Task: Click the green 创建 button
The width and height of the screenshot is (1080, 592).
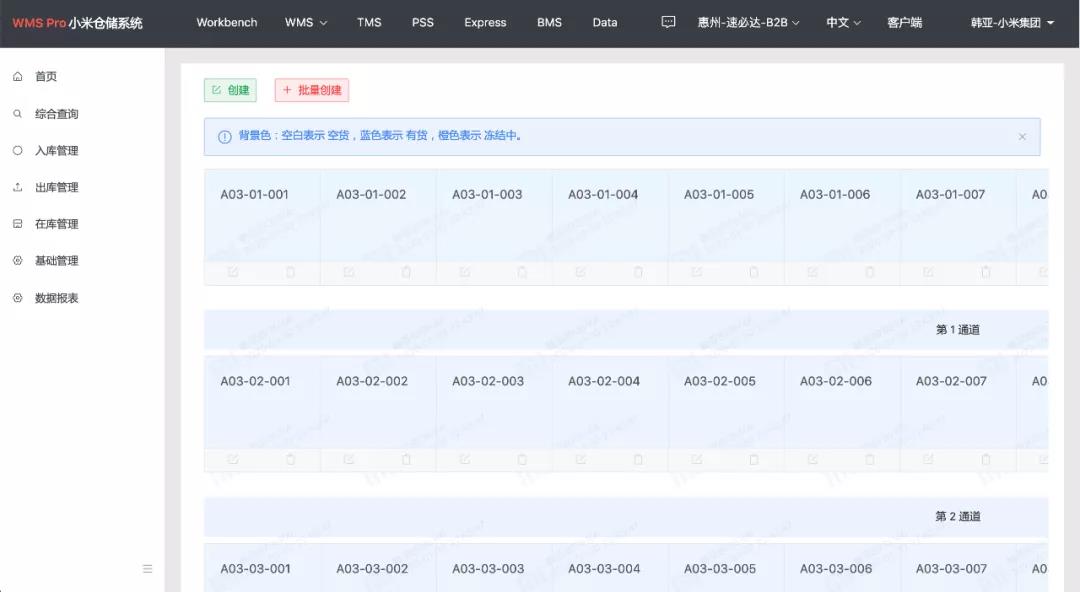Action: click(x=230, y=90)
